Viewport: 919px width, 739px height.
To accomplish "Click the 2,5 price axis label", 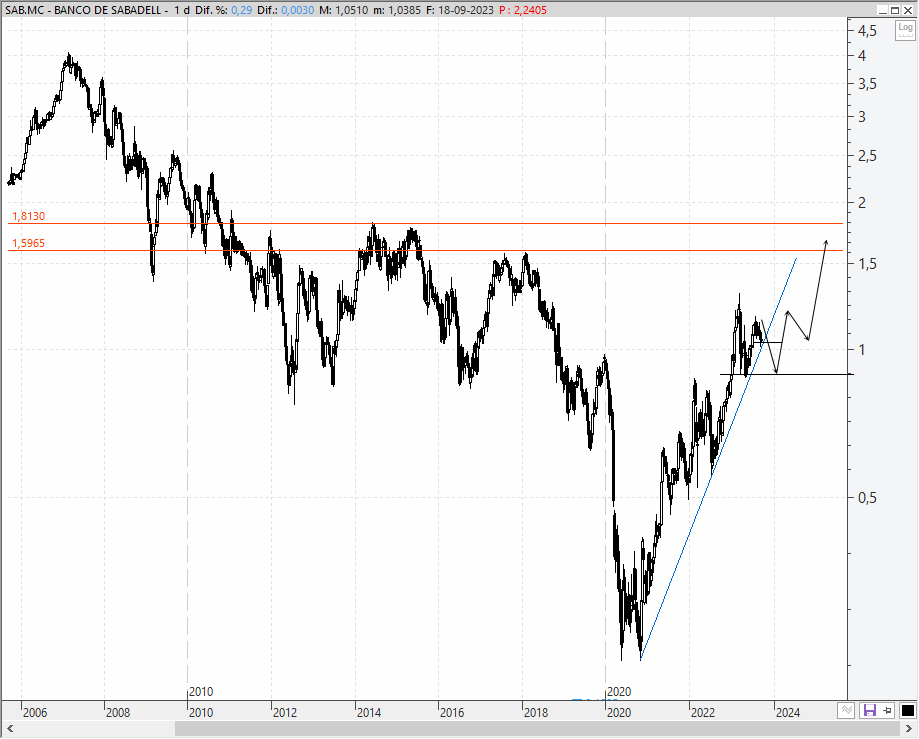I will [x=867, y=156].
